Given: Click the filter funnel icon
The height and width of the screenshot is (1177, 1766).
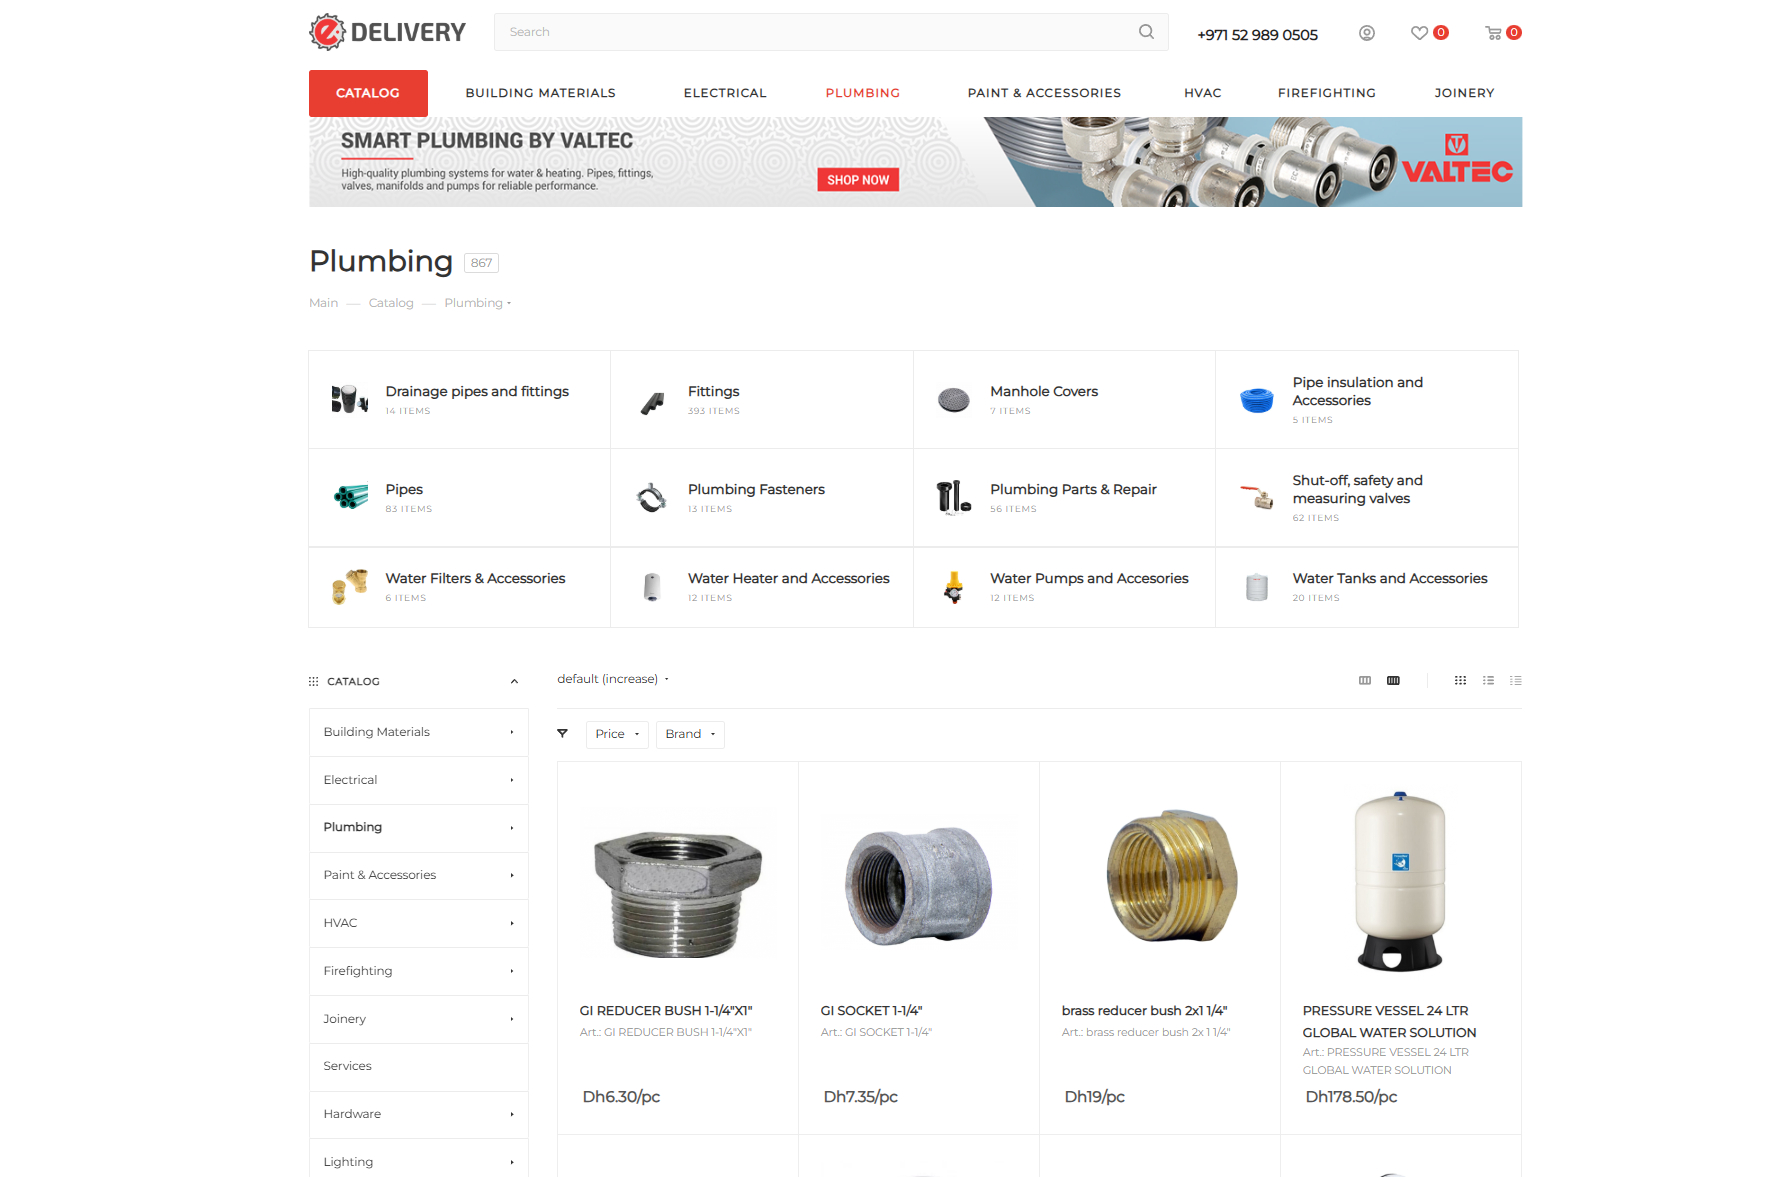Looking at the screenshot, I should click(562, 734).
